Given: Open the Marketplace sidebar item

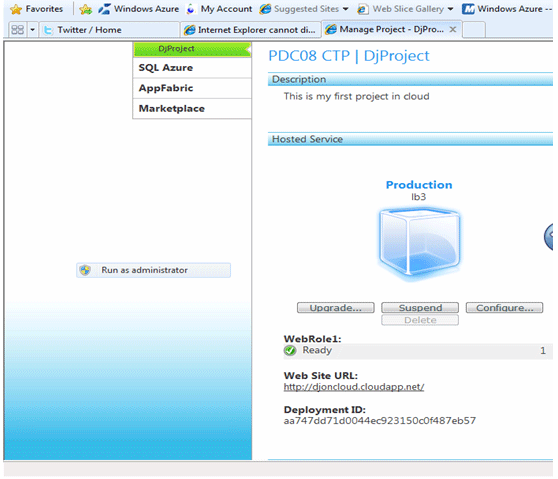Looking at the screenshot, I should coord(192,109).
